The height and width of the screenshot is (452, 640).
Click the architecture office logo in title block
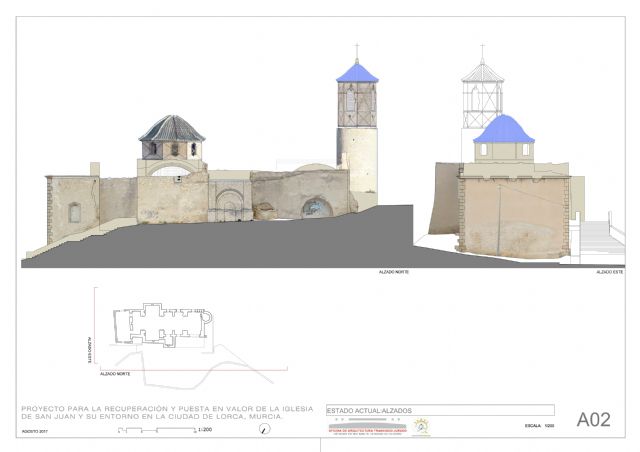[x=366, y=428]
